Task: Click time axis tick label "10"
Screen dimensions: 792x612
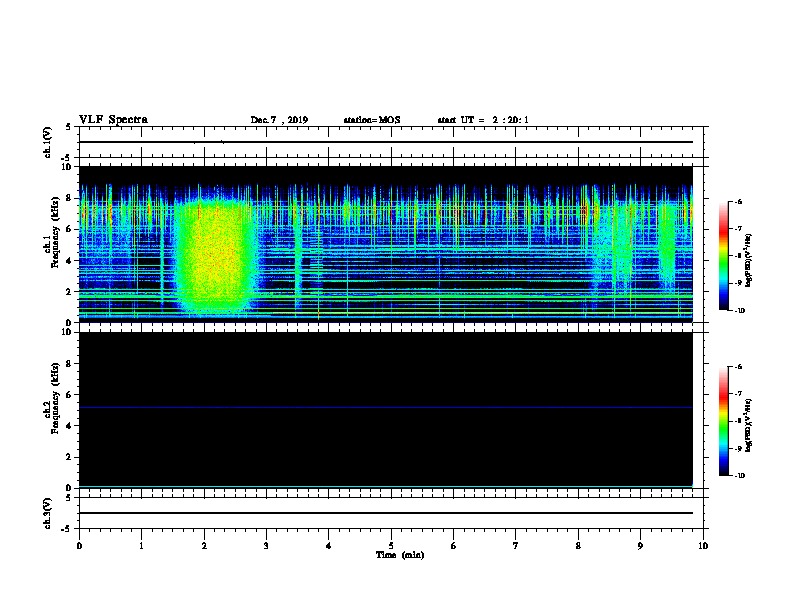Action: [x=703, y=546]
